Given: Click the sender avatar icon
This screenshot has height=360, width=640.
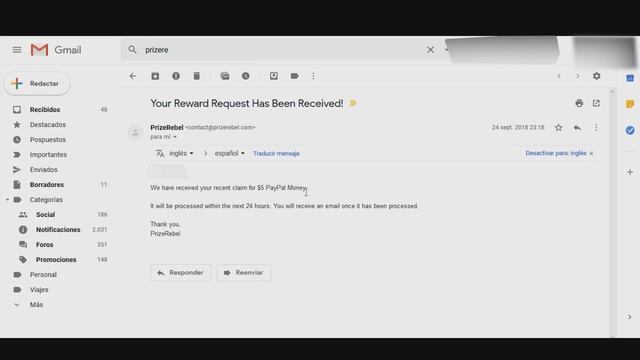Looking at the screenshot, I should (136, 132).
